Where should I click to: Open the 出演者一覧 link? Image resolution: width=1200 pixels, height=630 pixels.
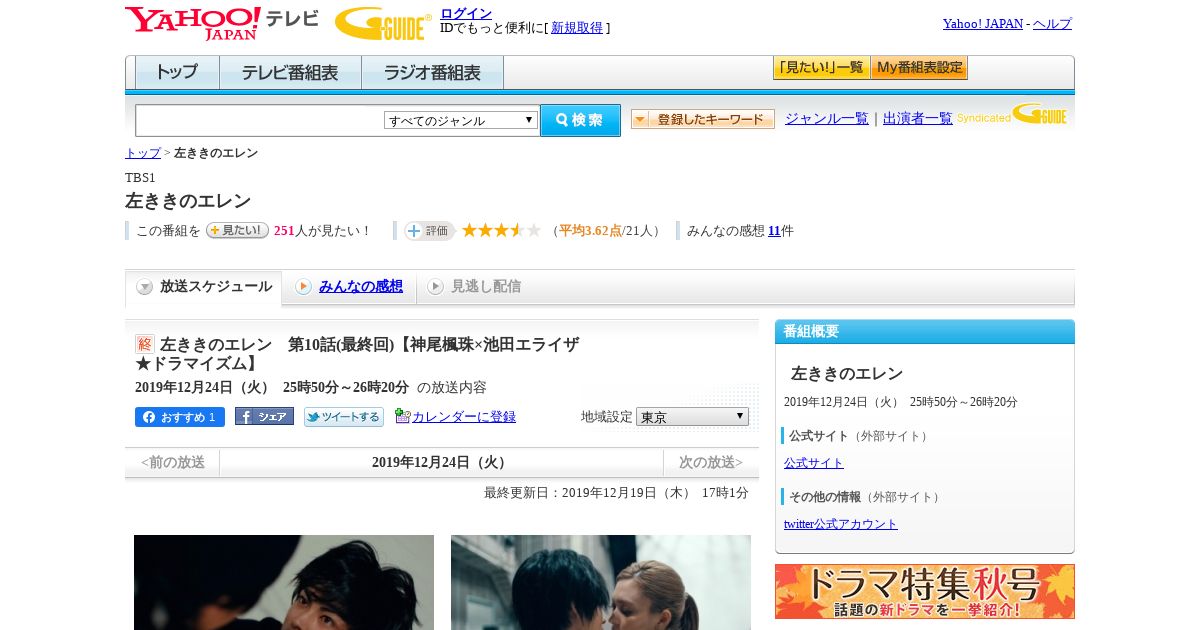tap(918, 119)
